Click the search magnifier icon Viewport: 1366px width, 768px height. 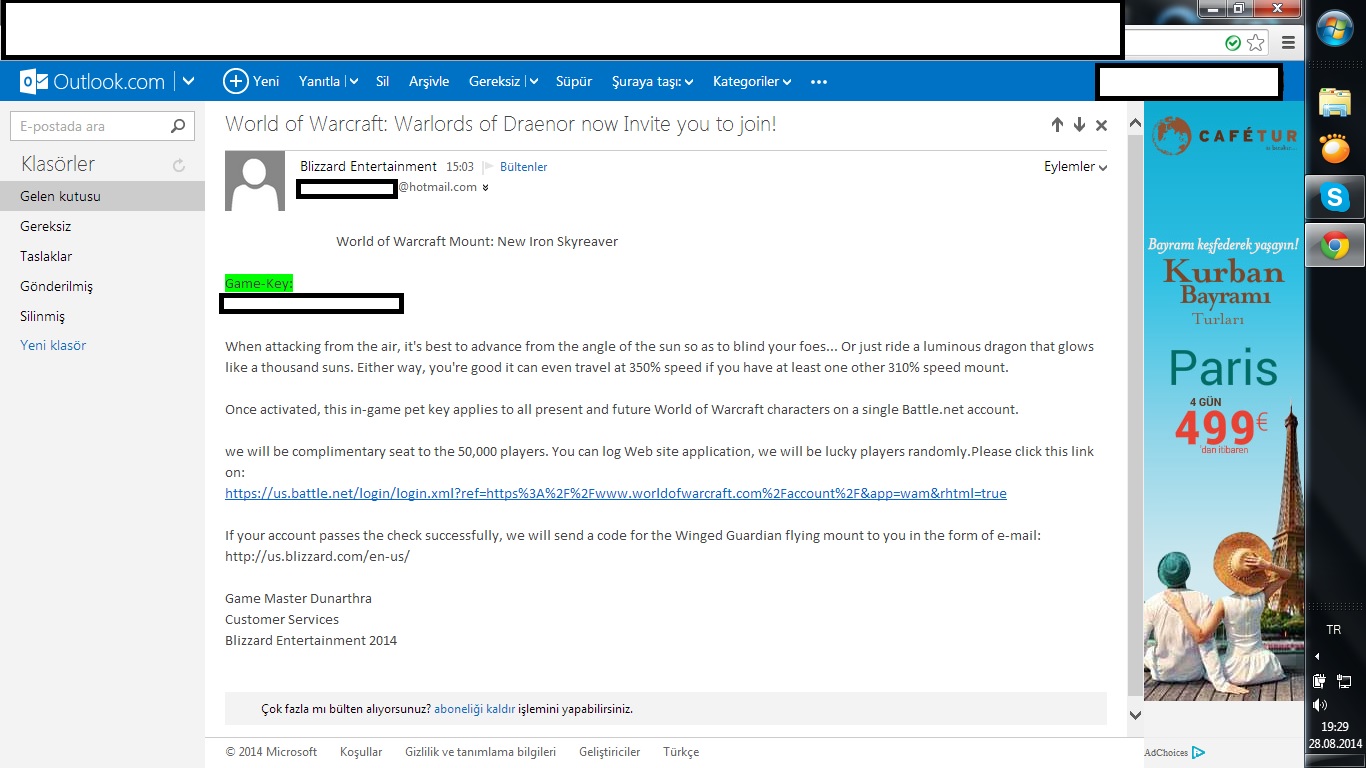pyautogui.click(x=178, y=126)
